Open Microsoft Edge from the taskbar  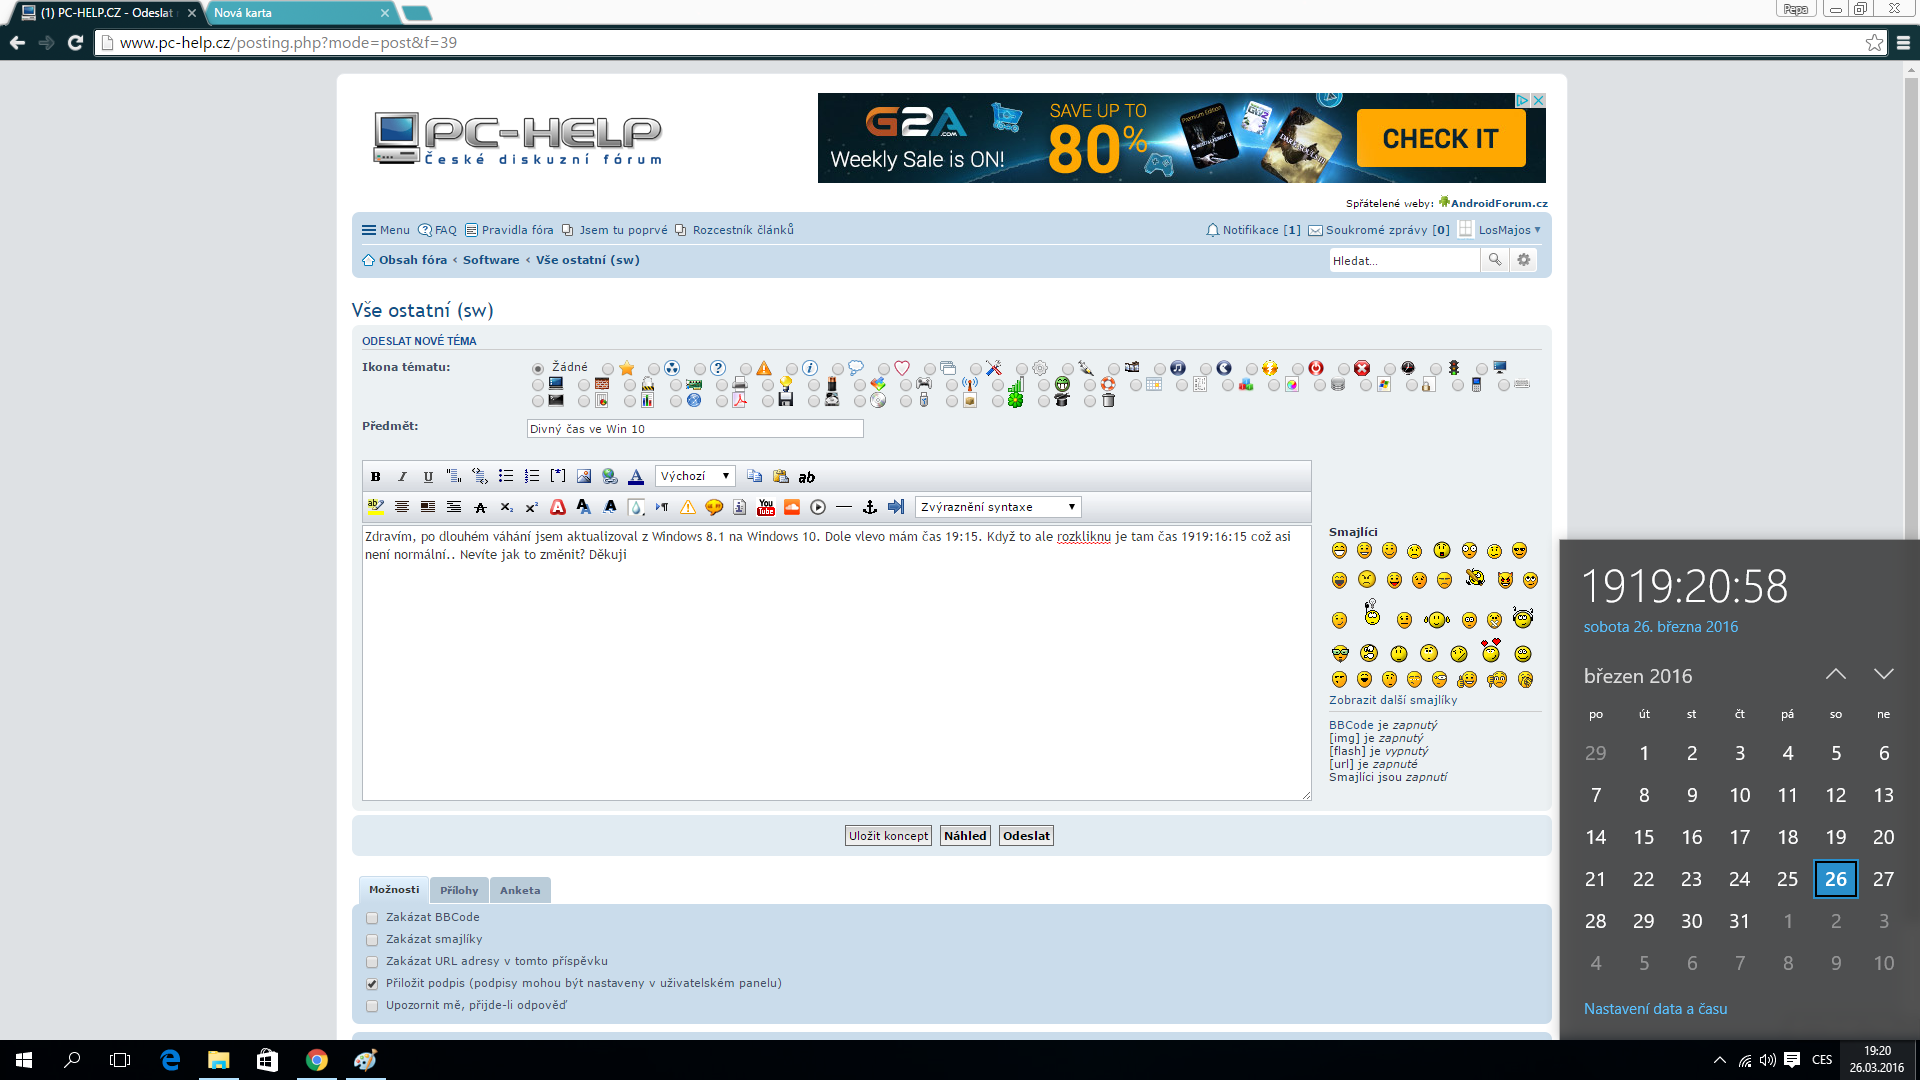pos(170,1060)
